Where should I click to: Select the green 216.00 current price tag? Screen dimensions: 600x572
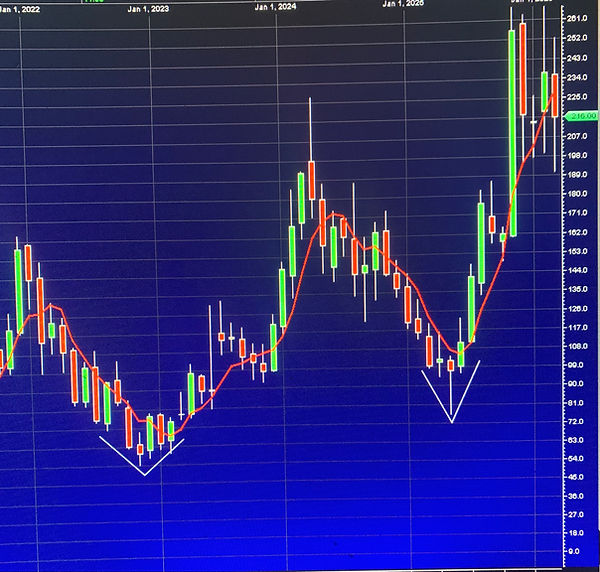[x=581, y=116]
